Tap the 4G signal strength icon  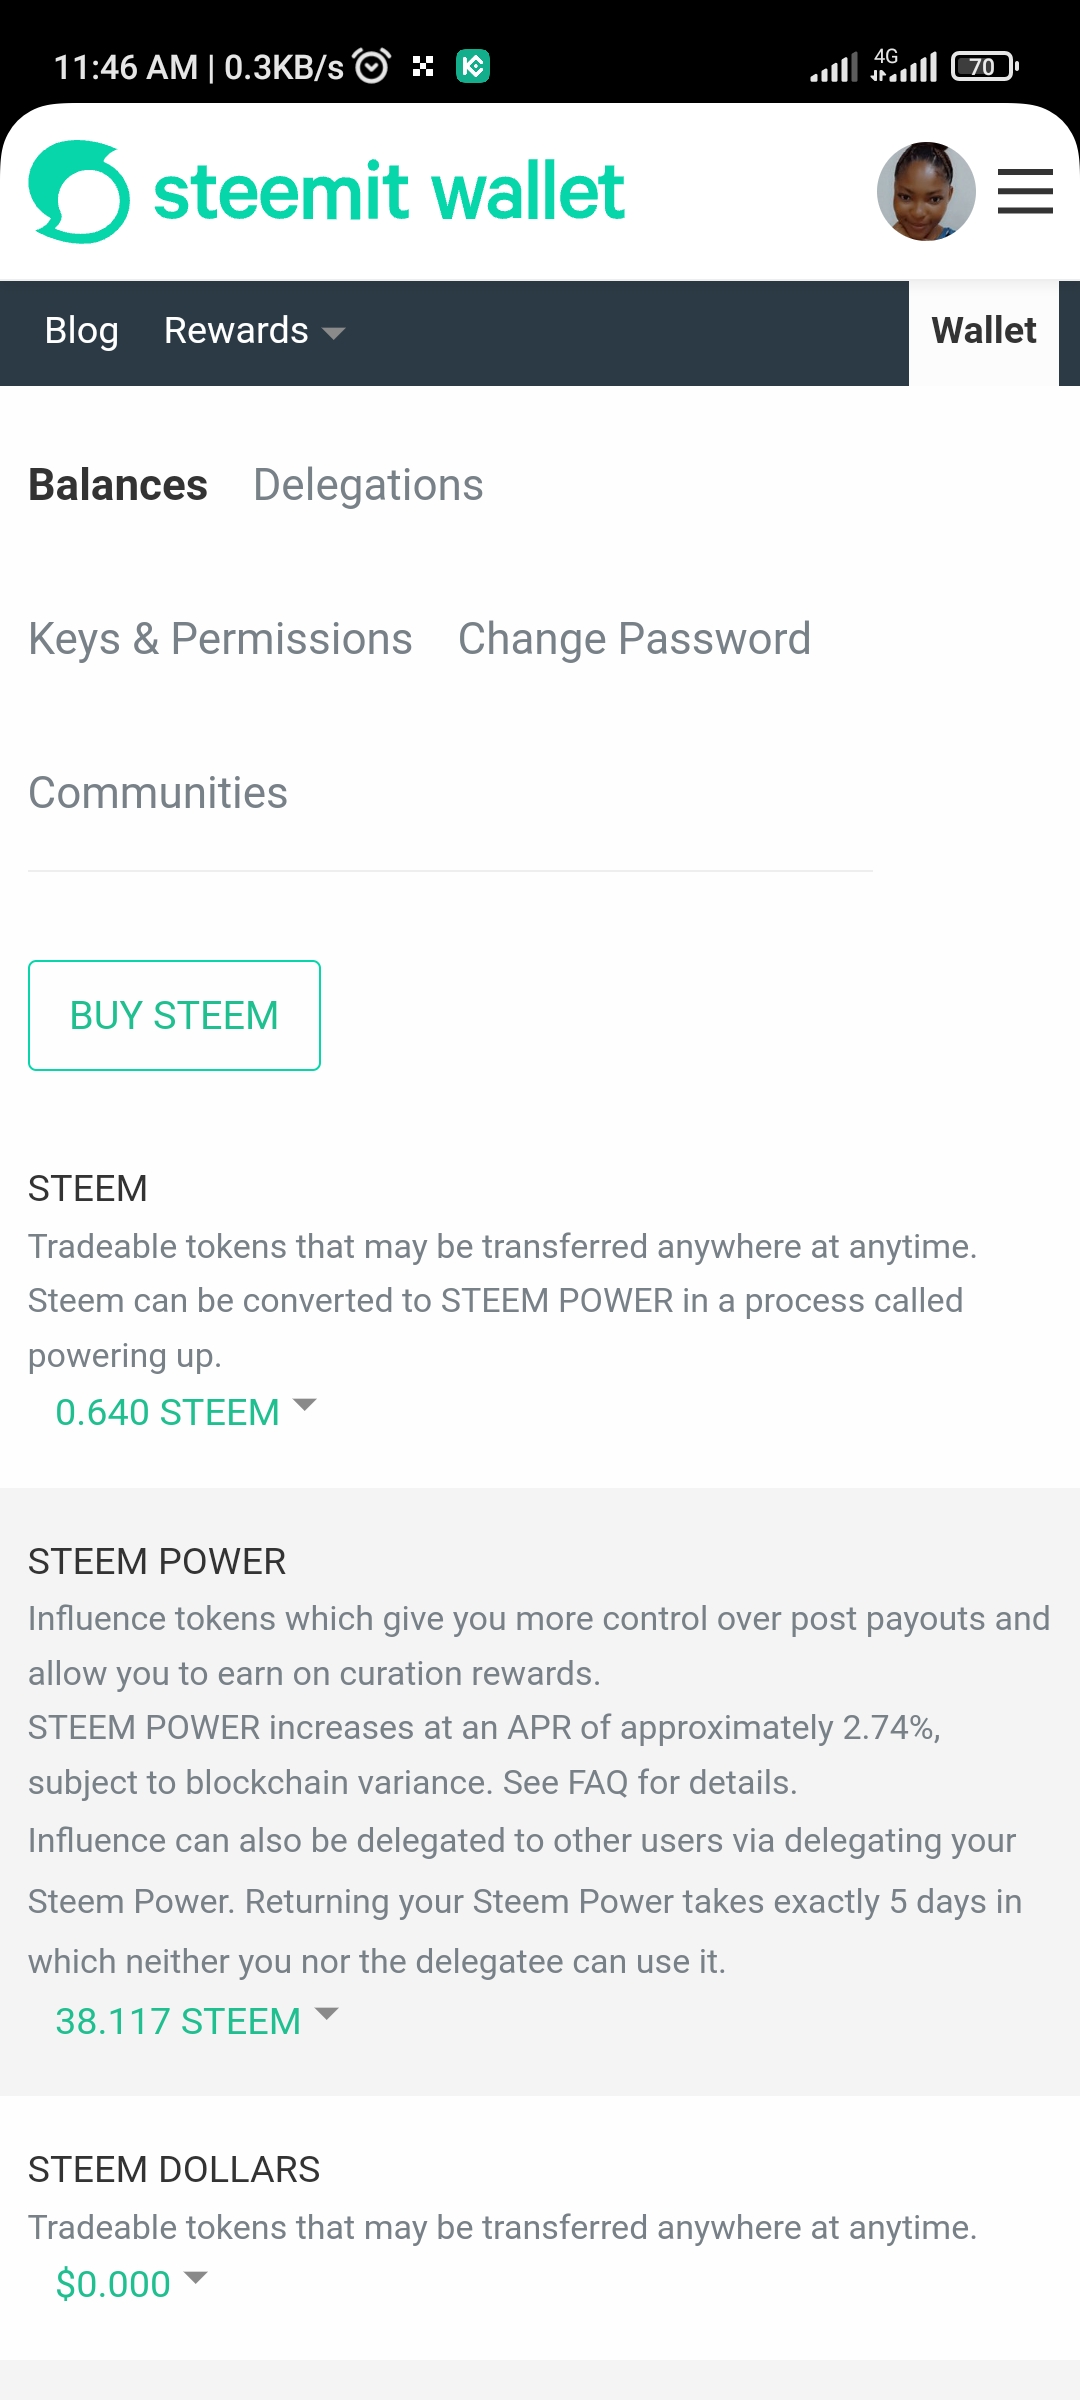point(904,66)
